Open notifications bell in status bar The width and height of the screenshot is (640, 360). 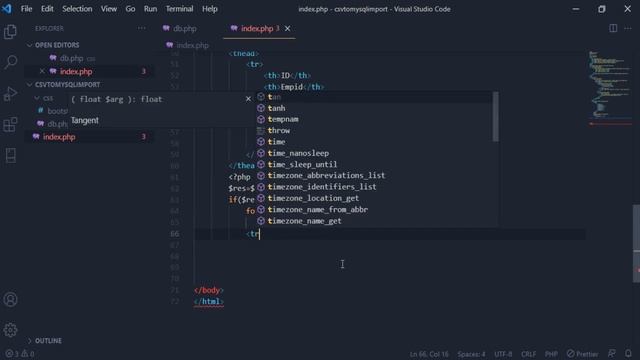(x=628, y=353)
